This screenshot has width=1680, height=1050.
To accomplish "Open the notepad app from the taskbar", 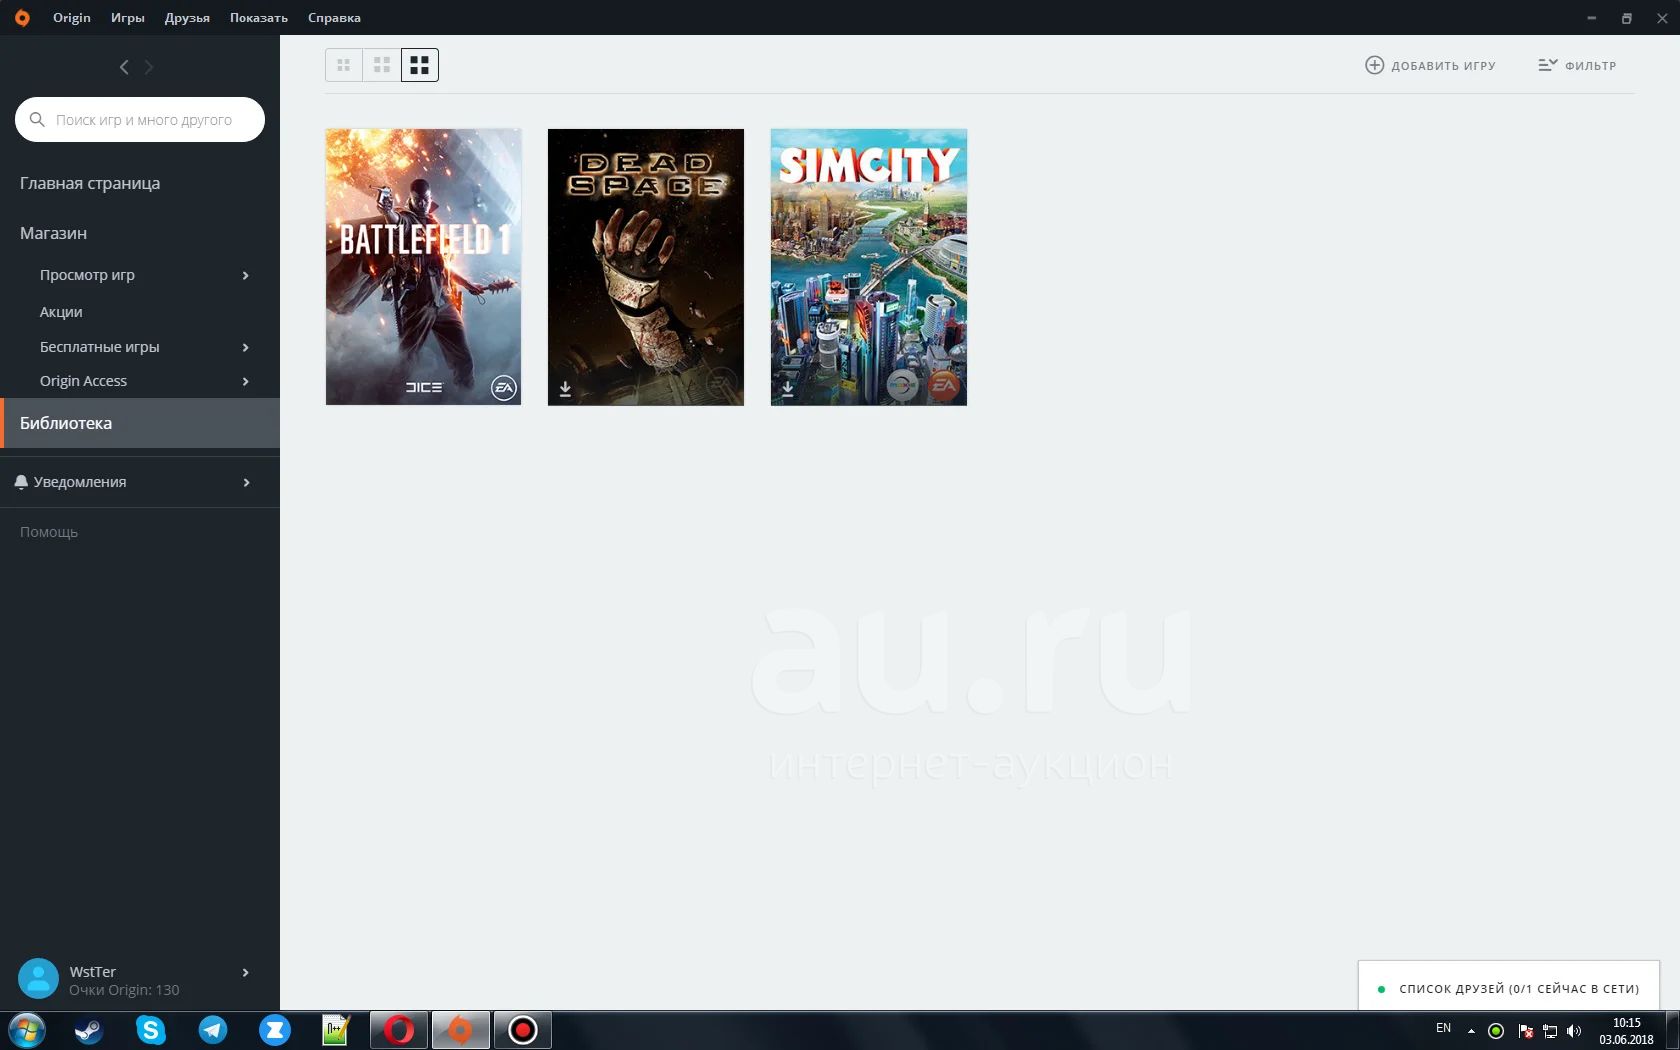I will point(336,1030).
